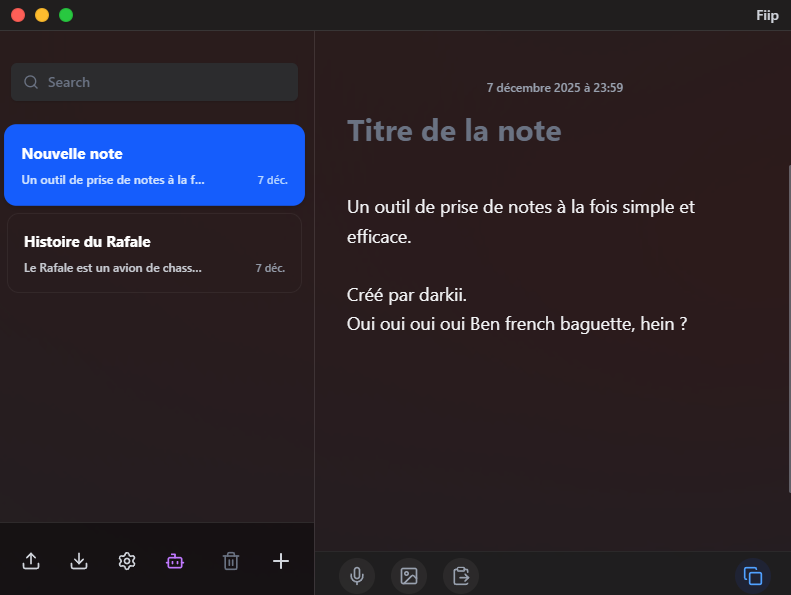Open the Histoire du Rafale note
This screenshot has height=595, width=791.
click(155, 253)
